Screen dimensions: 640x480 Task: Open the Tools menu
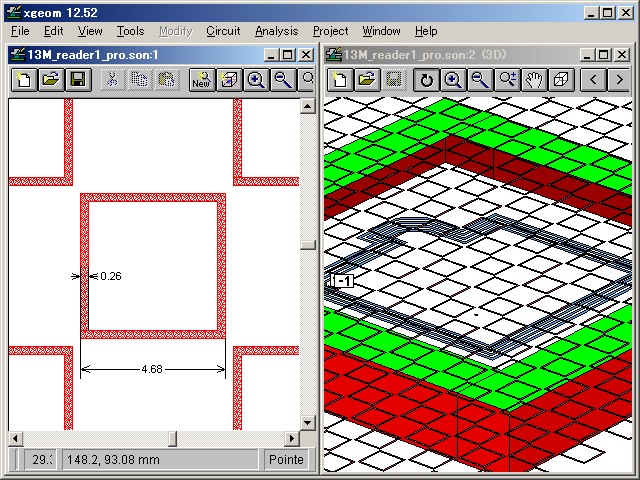pos(130,31)
